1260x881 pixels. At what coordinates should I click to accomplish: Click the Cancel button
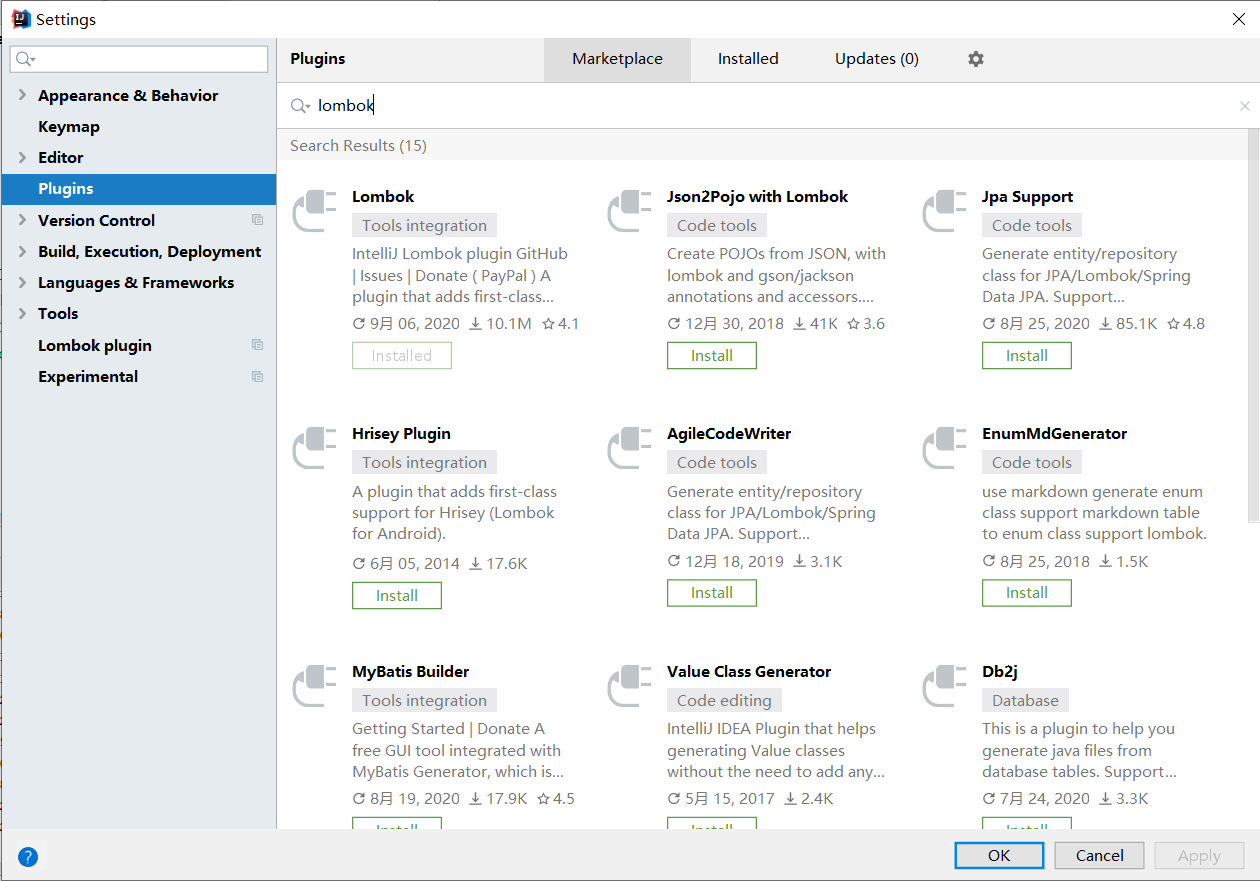[x=1100, y=855]
